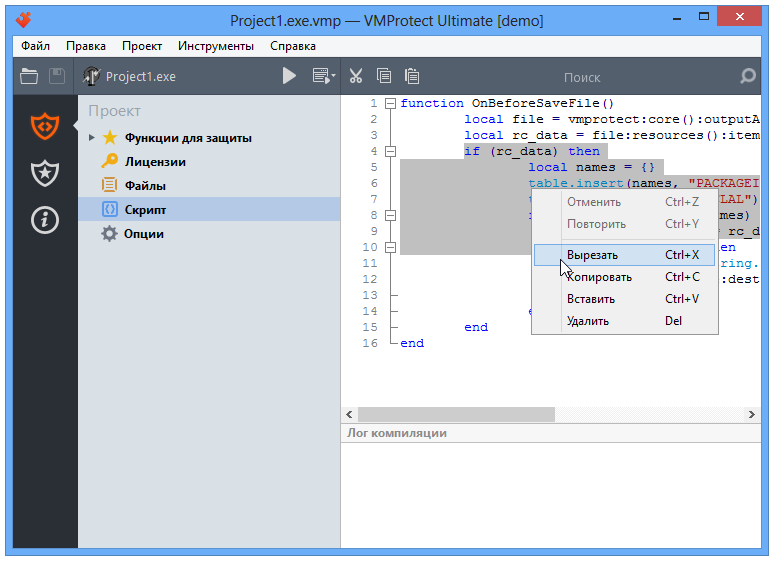774x561 pixels.
Task: Close the VMProtect window
Action: coord(739,17)
